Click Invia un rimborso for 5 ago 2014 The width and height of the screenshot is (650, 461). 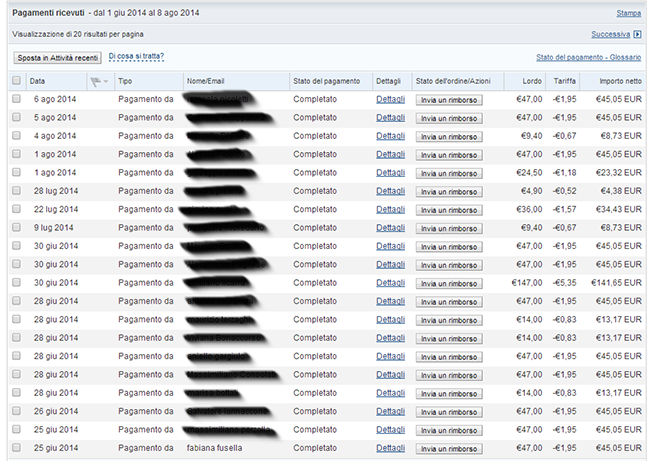coord(449,119)
